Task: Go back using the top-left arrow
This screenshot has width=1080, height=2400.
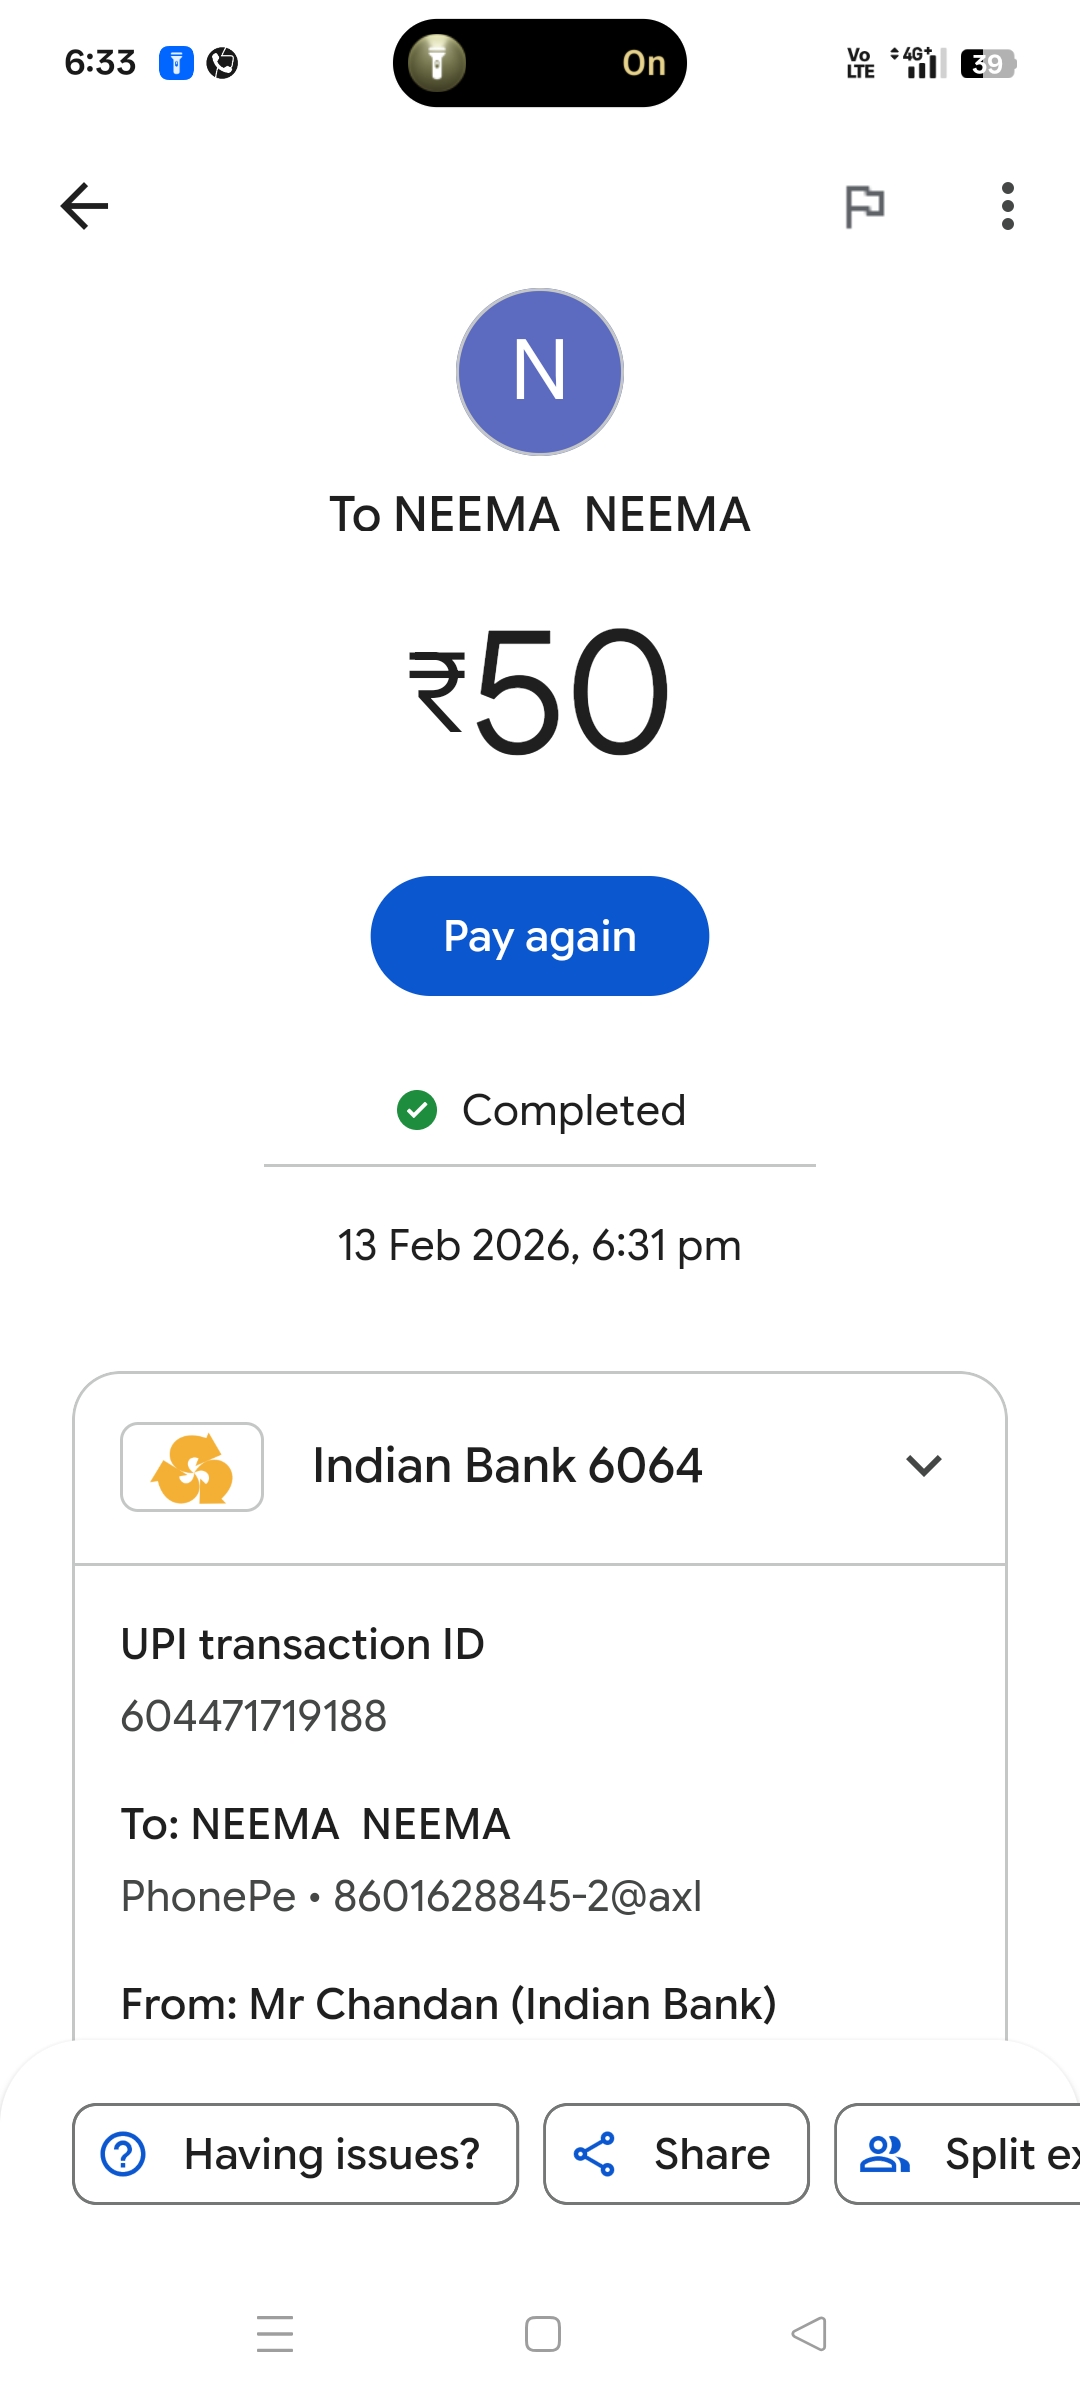Action: (85, 206)
